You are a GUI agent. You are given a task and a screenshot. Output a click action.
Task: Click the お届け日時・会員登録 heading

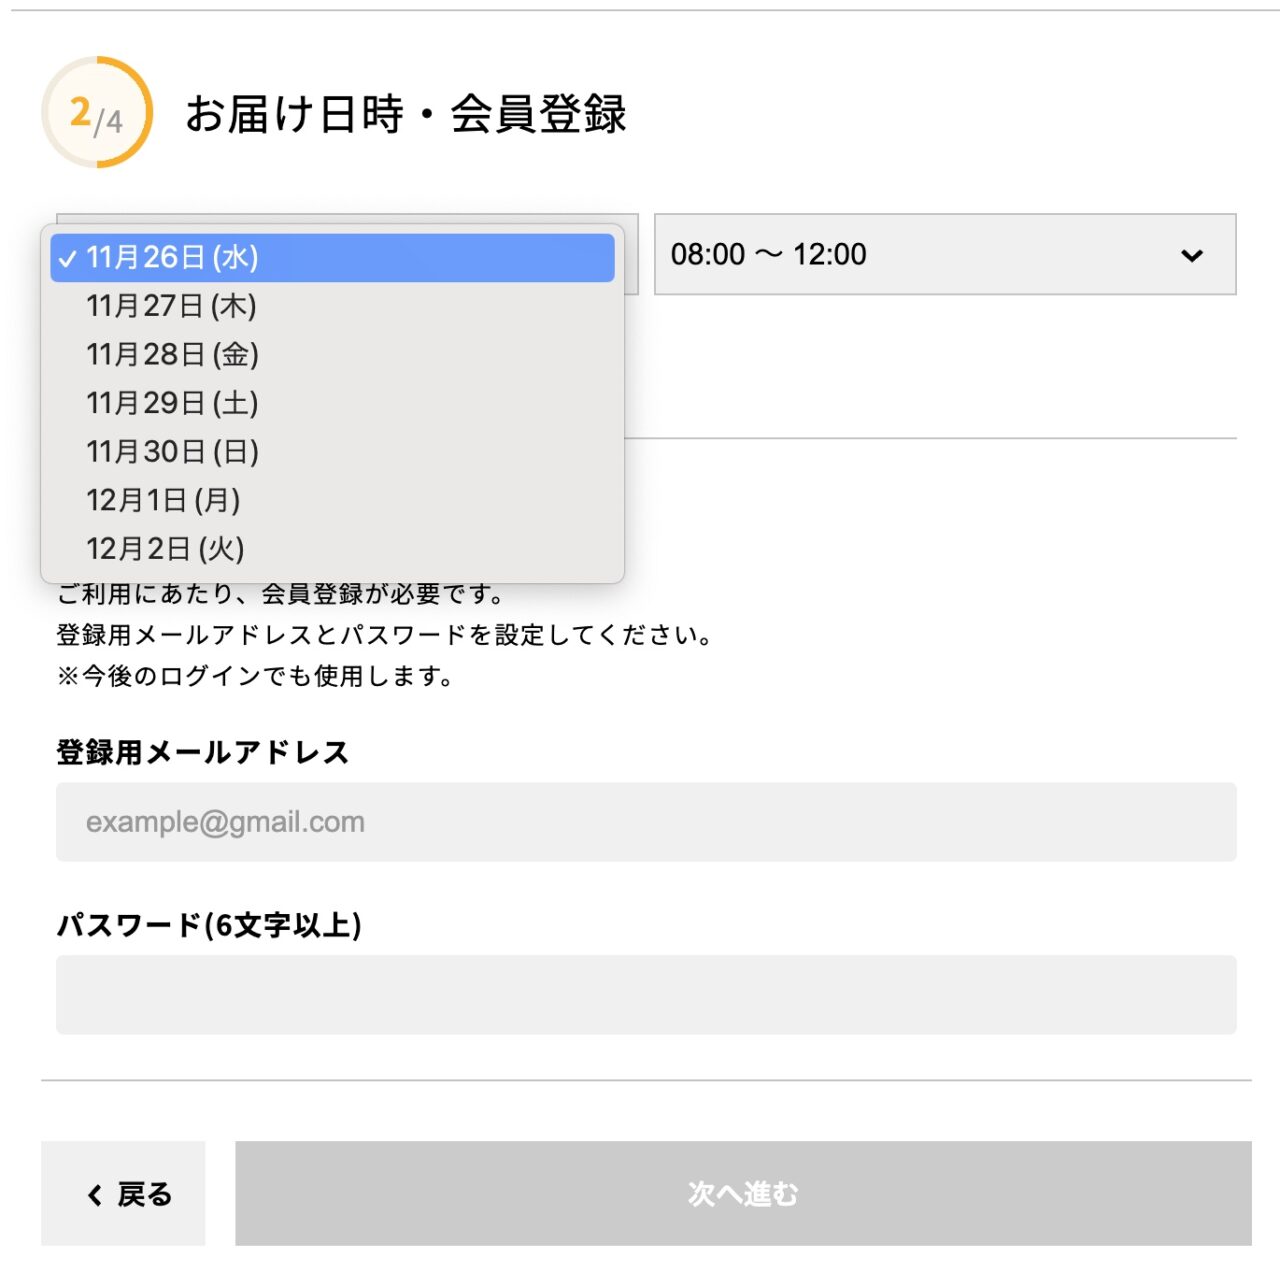(405, 114)
